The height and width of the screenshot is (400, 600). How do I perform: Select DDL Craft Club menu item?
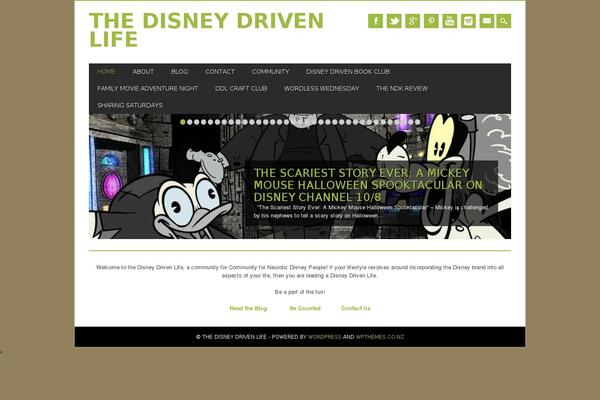pos(241,88)
